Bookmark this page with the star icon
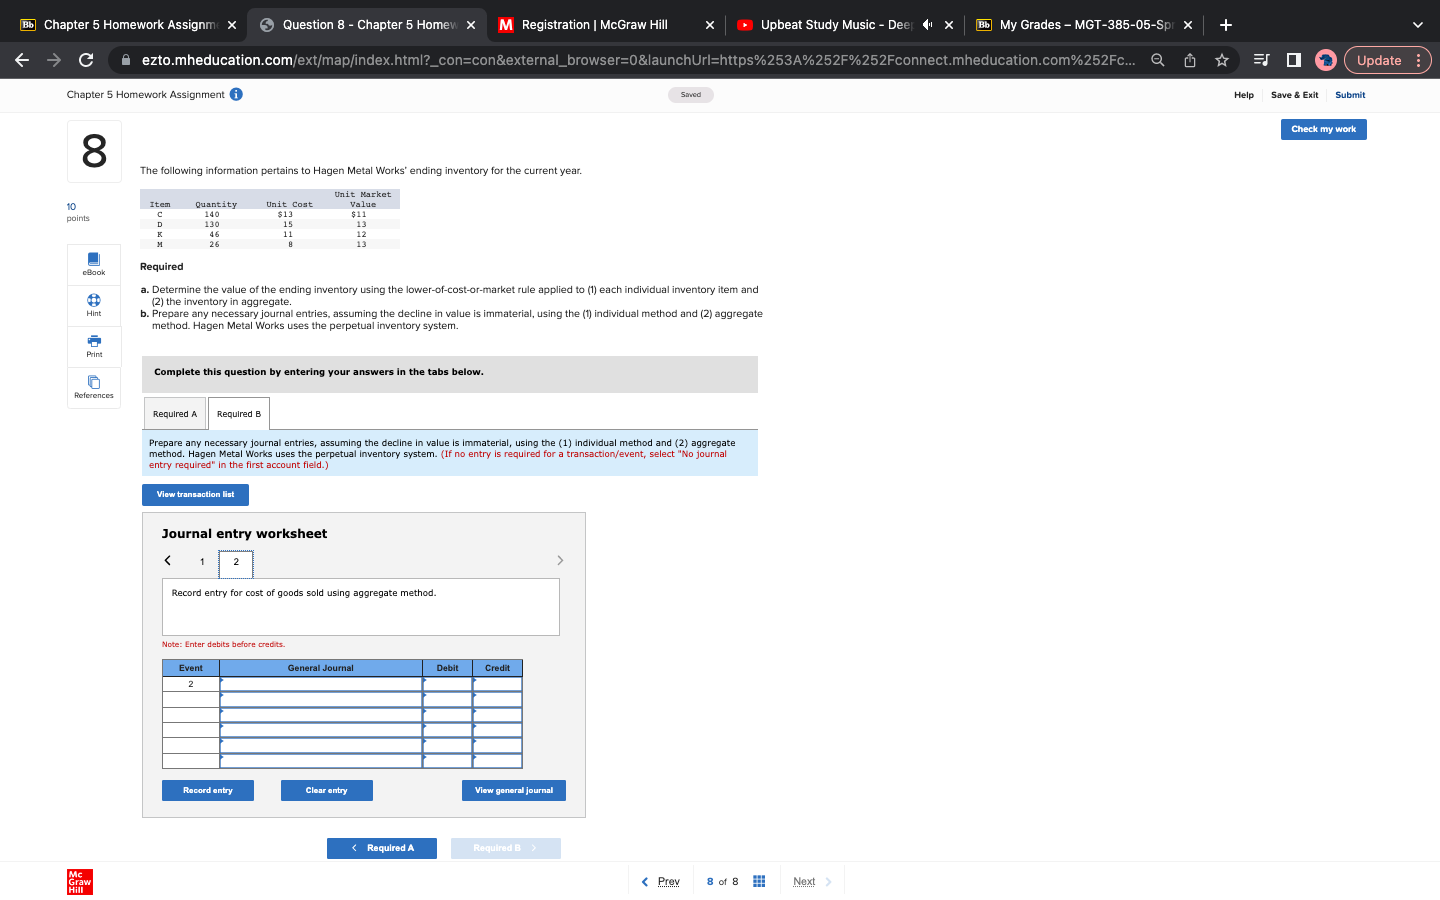Screen dimensions: 1440x900 [1221, 60]
